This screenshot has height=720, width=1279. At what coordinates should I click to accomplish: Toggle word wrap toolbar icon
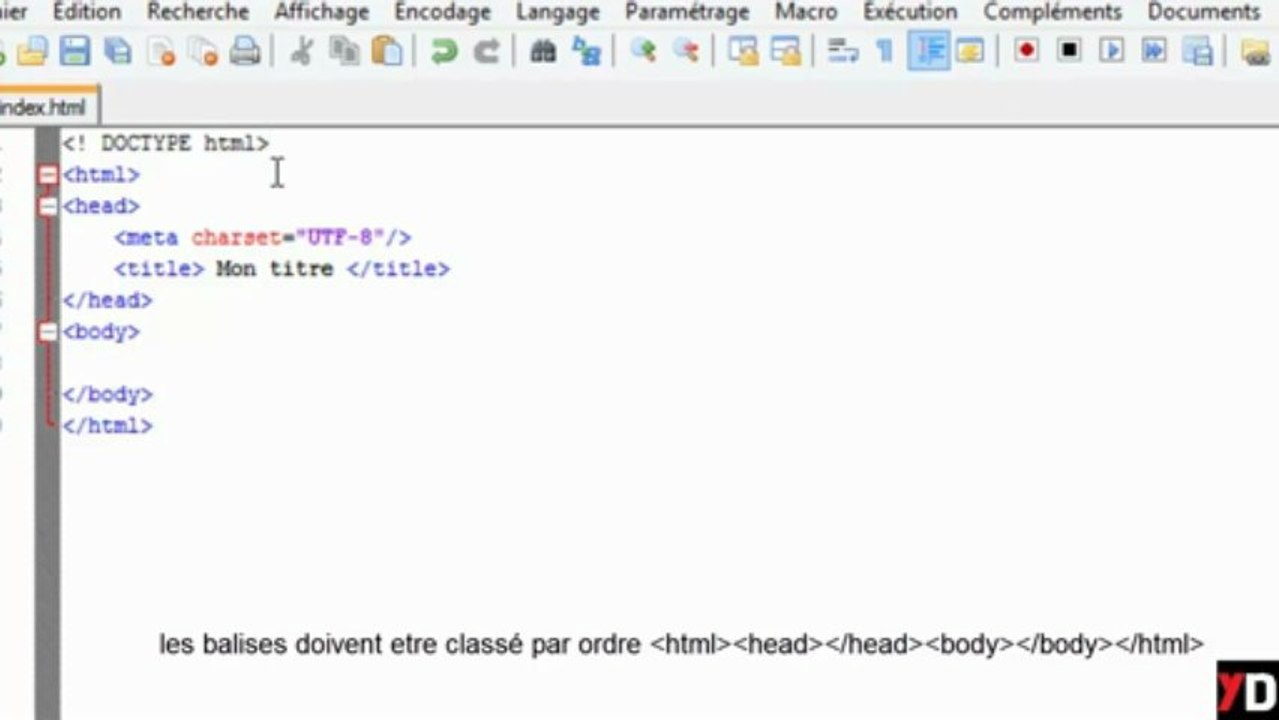pos(843,50)
